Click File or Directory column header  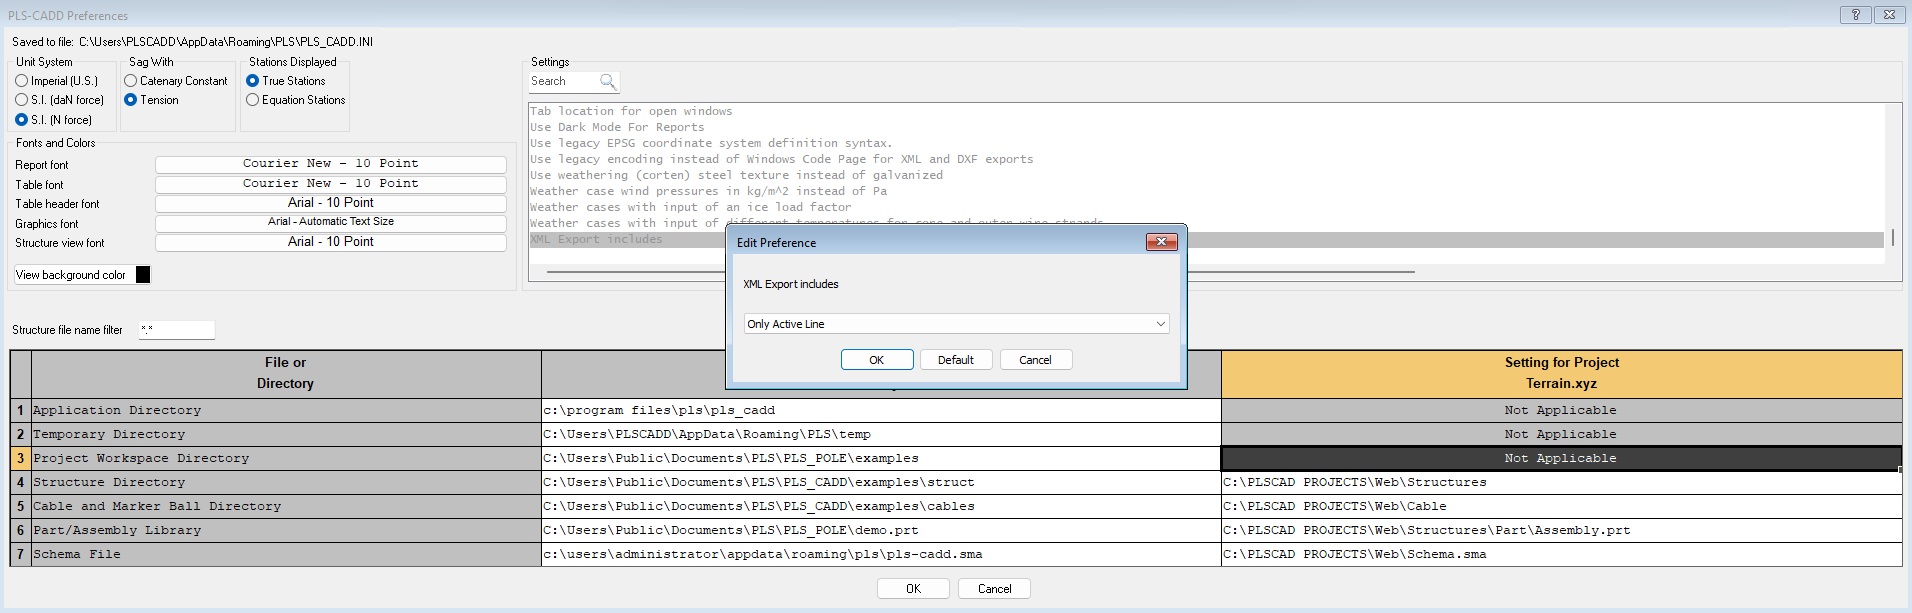(286, 373)
